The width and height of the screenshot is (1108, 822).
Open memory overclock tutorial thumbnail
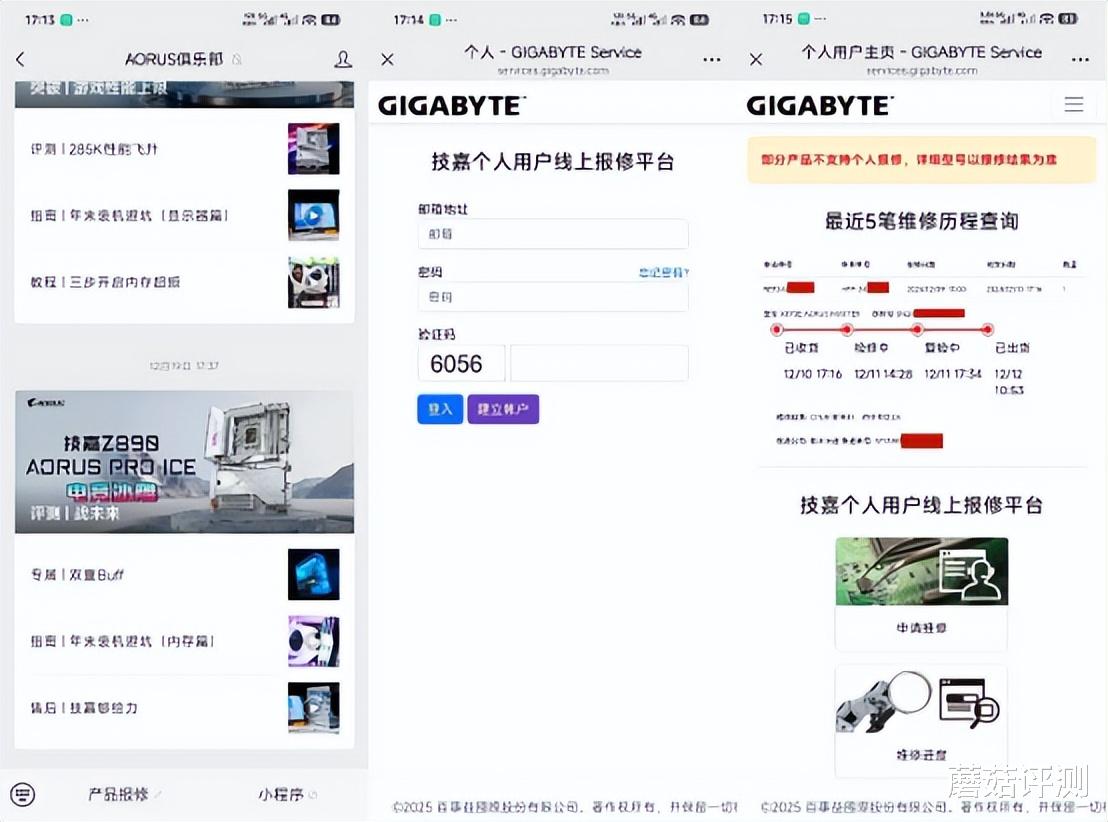coord(314,282)
